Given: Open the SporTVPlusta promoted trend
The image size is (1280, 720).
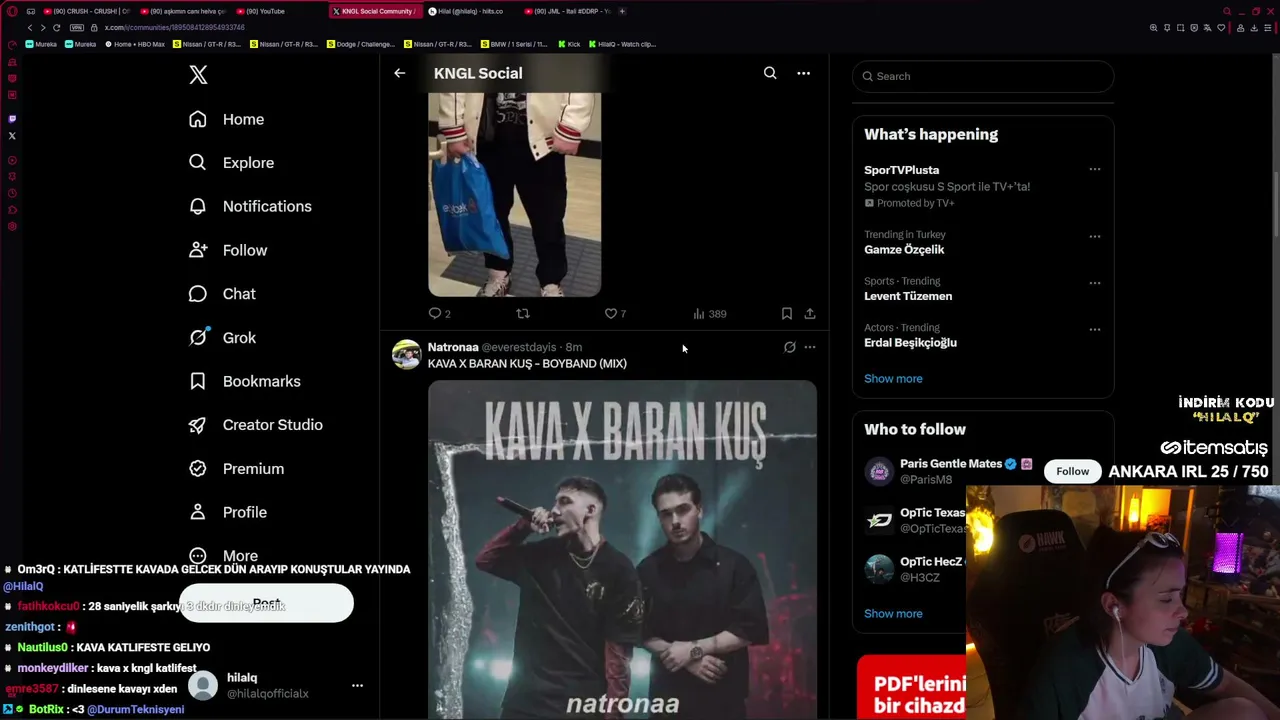Looking at the screenshot, I should point(902,170).
